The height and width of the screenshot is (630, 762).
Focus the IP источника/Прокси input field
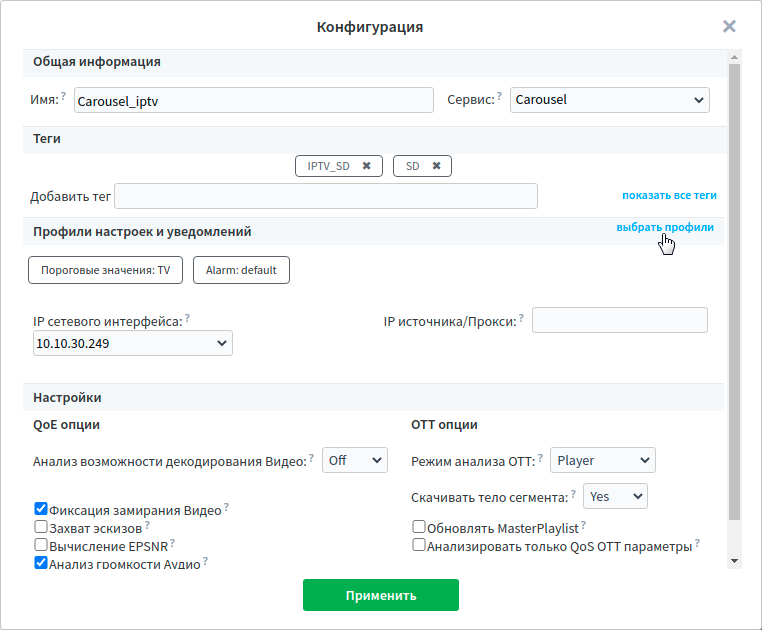pyautogui.click(x=620, y=320)
